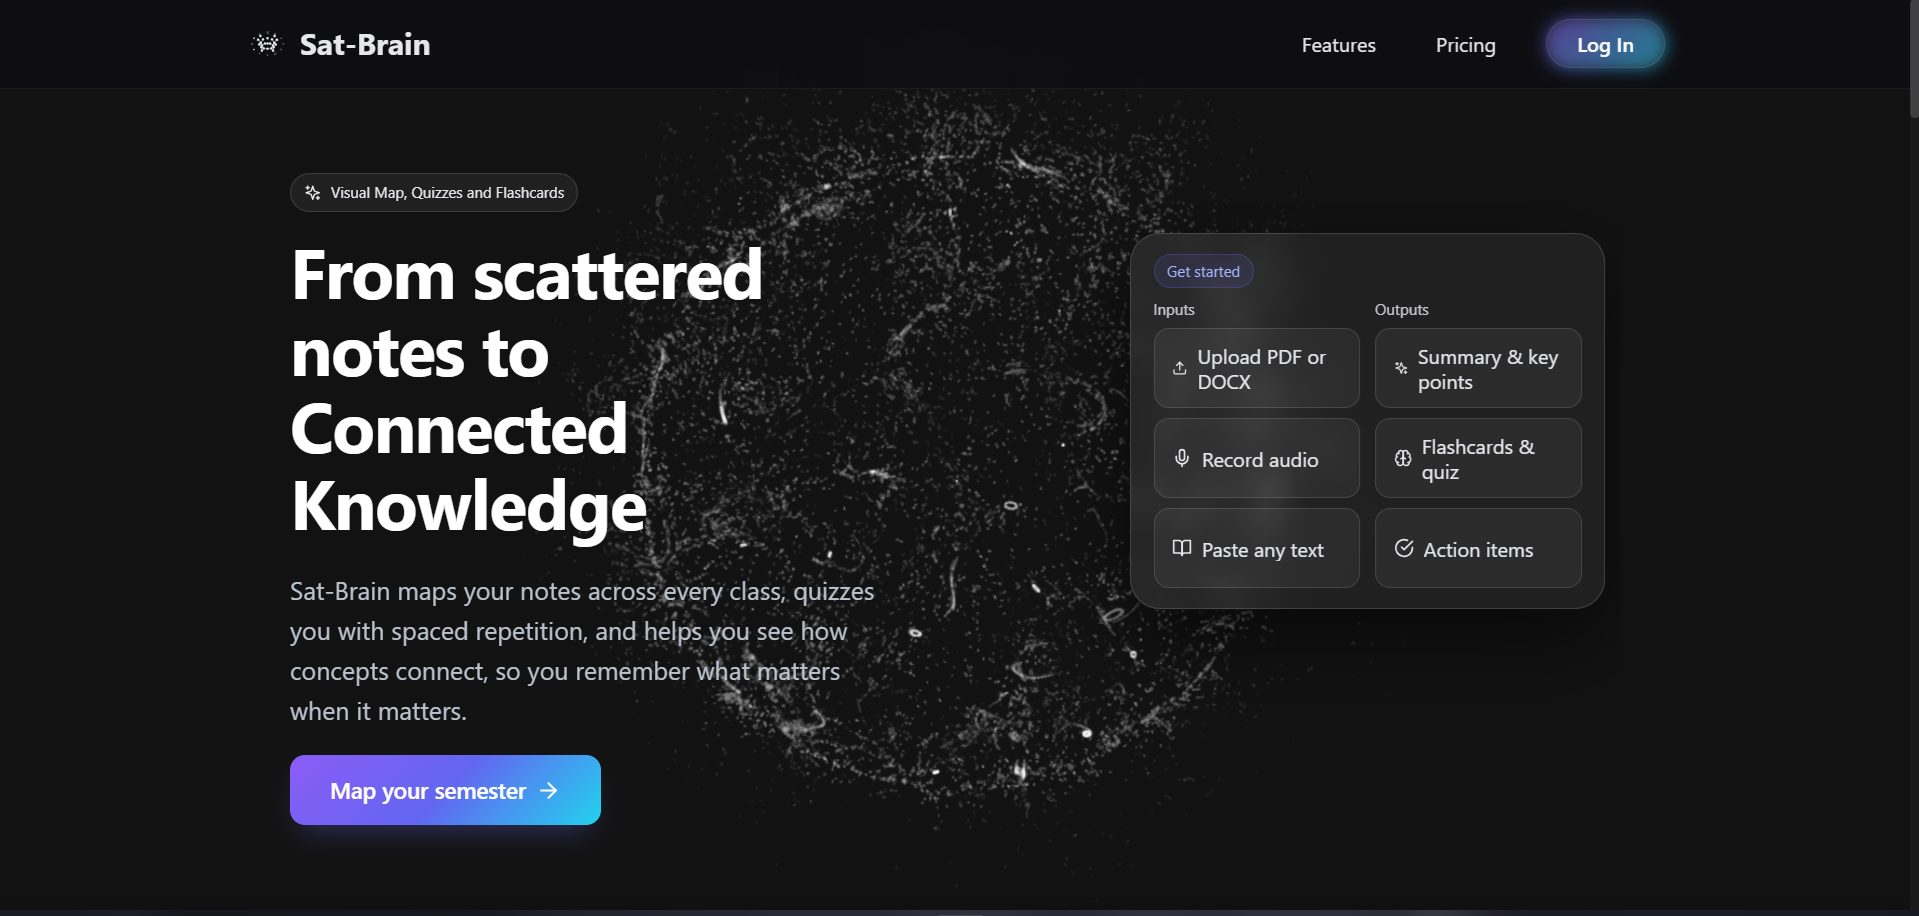Go to the Pricing page
The height and width of the screenshot is (916, 1919).
[1465, 45]
